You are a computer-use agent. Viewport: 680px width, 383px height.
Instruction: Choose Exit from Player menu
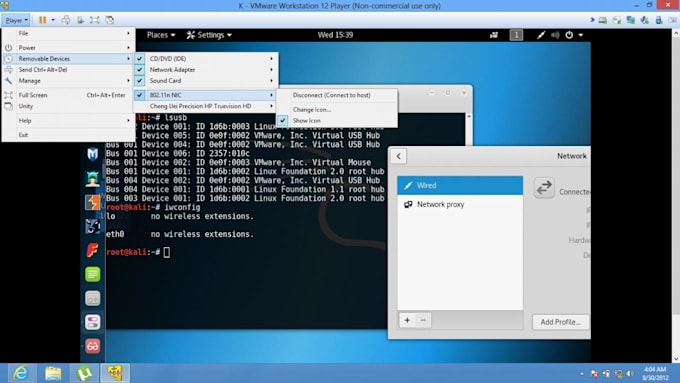coord(68,135)
